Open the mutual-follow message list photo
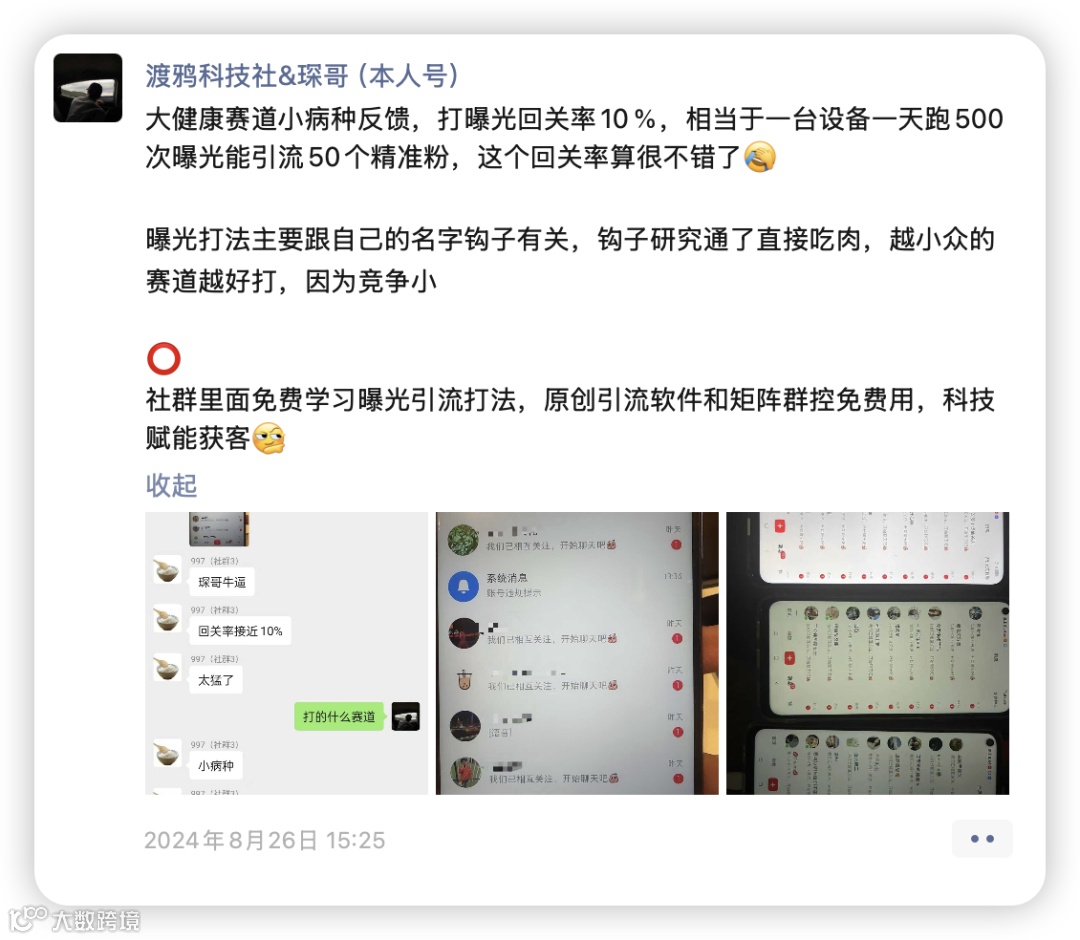 [577, 653]
